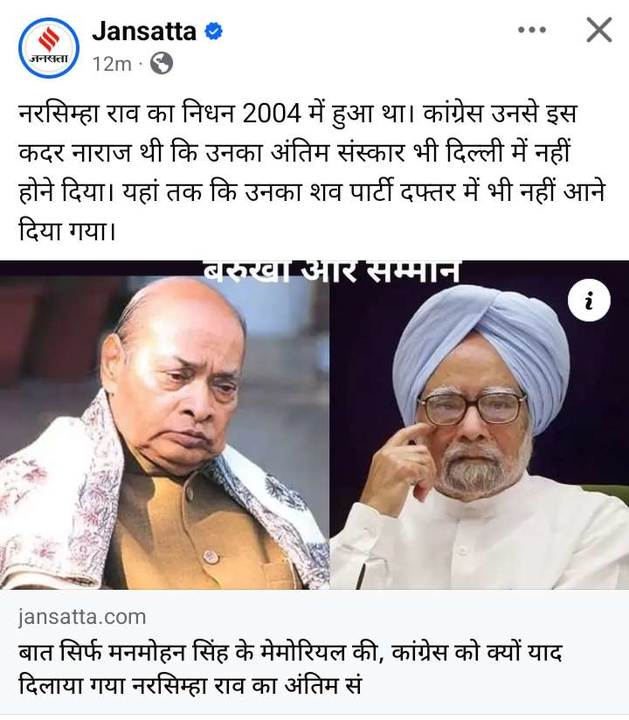Click the second line of the article headline
This screenshot has width=629, height=720.
coord(190,686)
